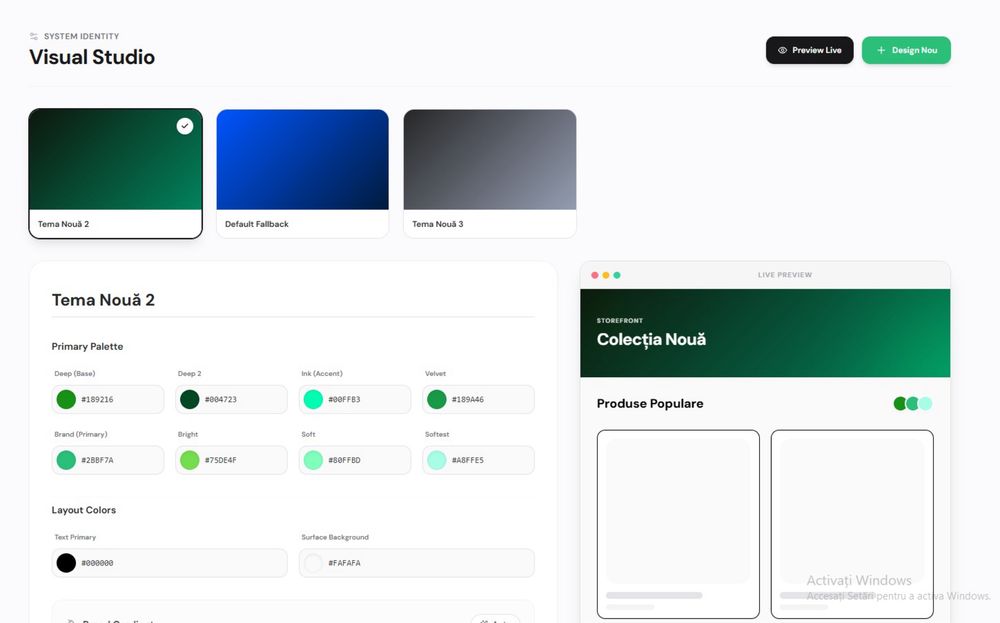The image size is (1000, 623).
Task: Click the #FAFAFA Surface Background hex value
Action: click(x=344, y=563)
